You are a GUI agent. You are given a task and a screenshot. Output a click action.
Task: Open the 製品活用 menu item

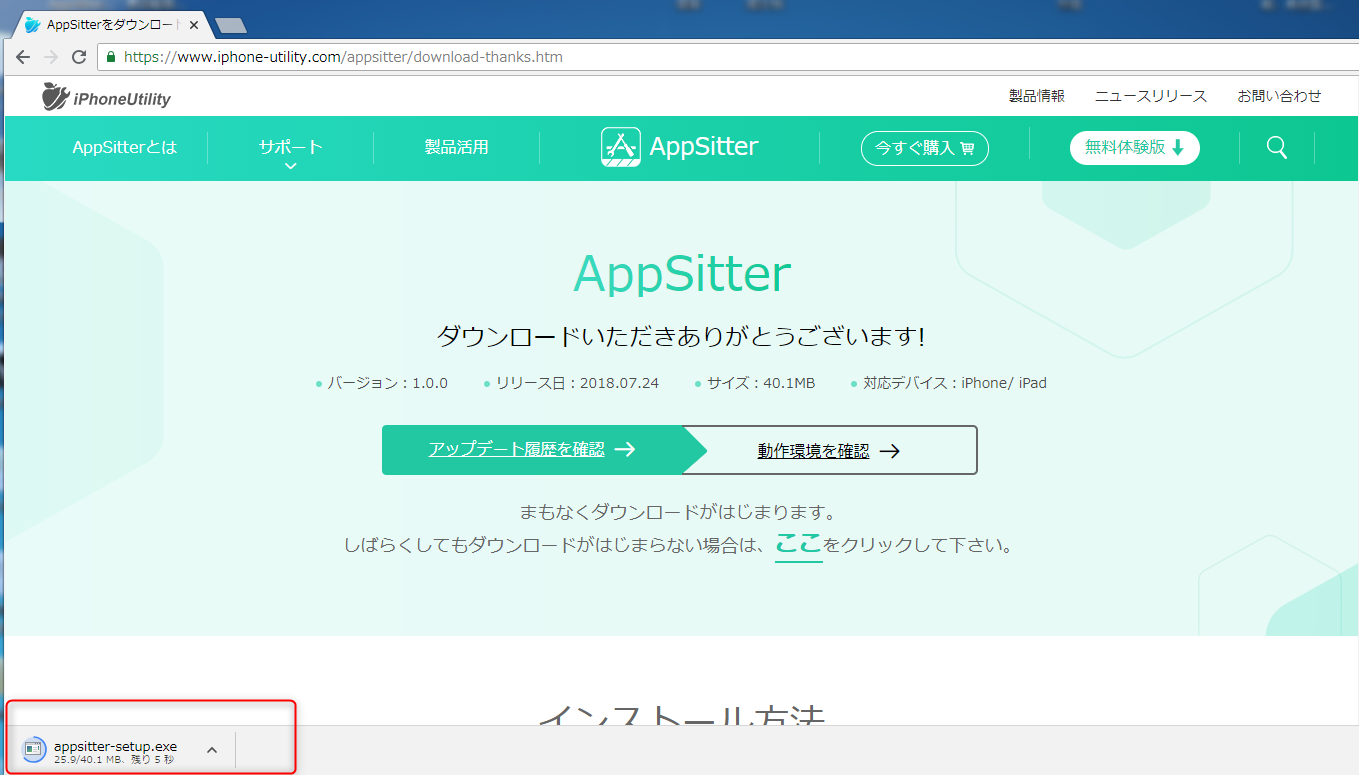click(457, 147)
